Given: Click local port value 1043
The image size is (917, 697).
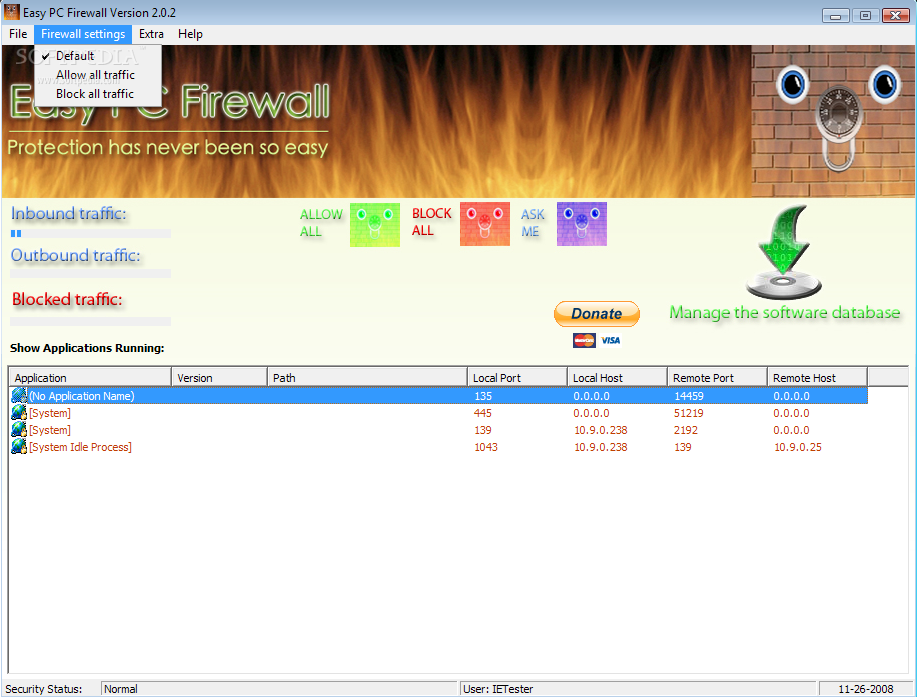Looking at the screenshot, I should pos(486,447).
